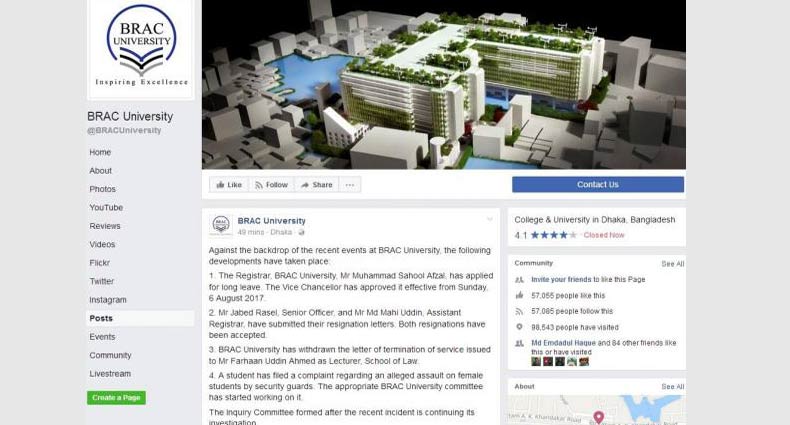Click the red map location pin
790x425 pixels.
click(599, 417)
